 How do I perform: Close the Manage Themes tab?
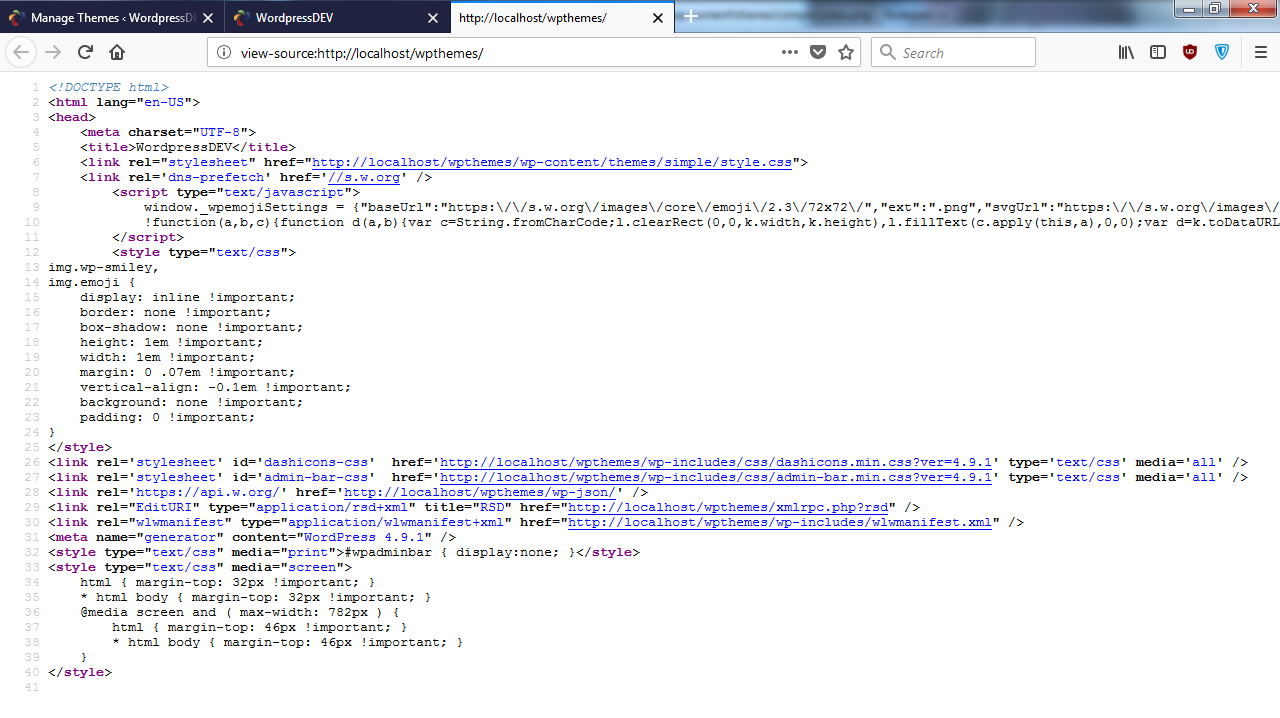[x=208, y=18]
